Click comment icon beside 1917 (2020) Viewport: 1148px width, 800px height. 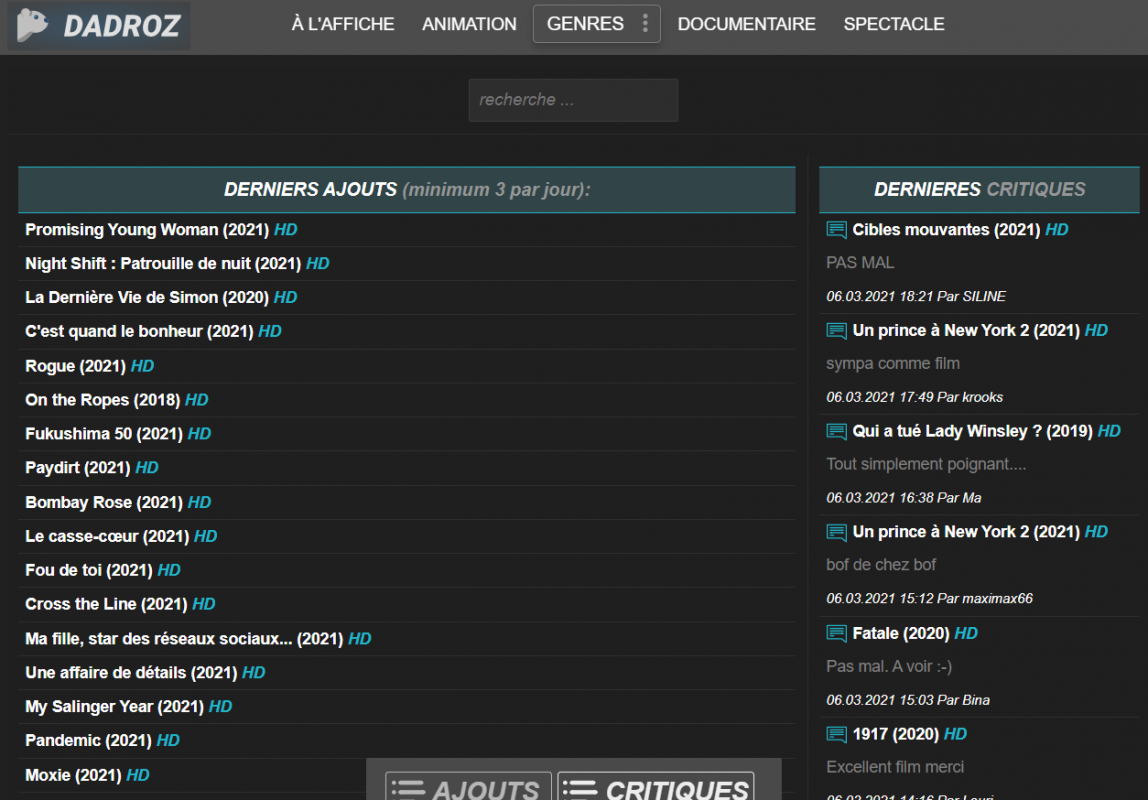836,734
